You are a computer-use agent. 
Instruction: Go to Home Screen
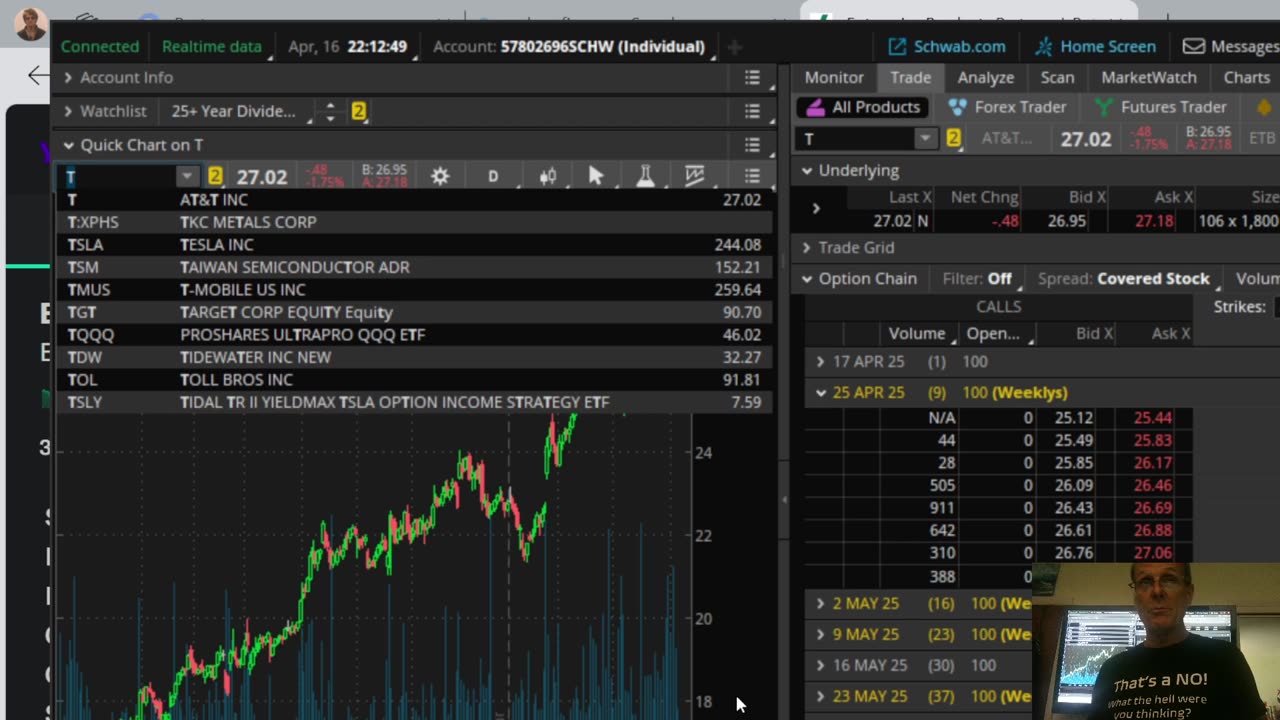point(1095,46)
